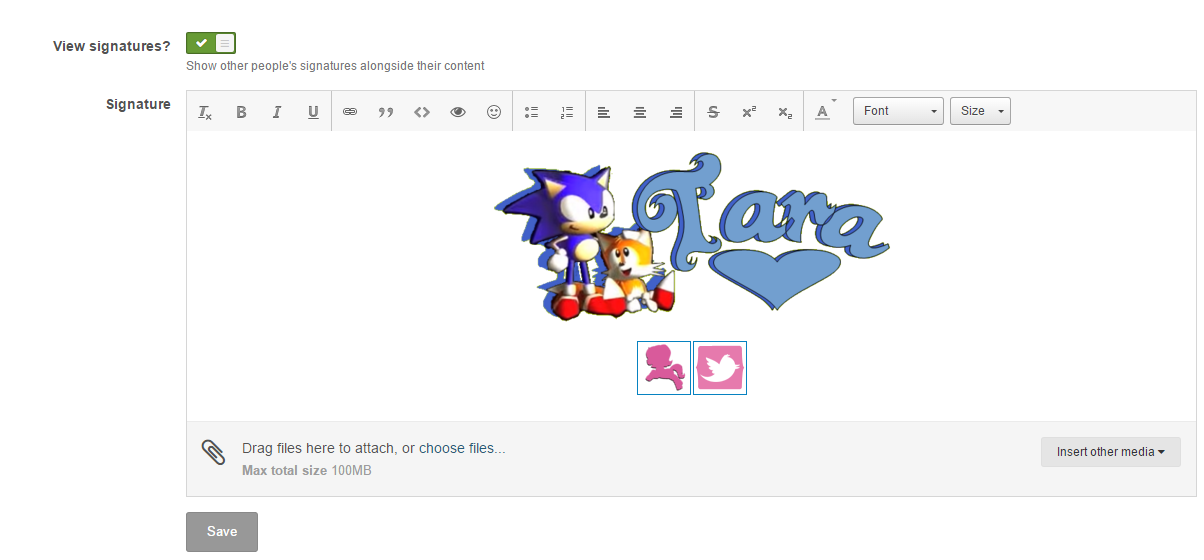Image resolution: width=1204 pixels, height=560 pixels.
Task: Toggle italic formatting
Action: coord(277,112)
